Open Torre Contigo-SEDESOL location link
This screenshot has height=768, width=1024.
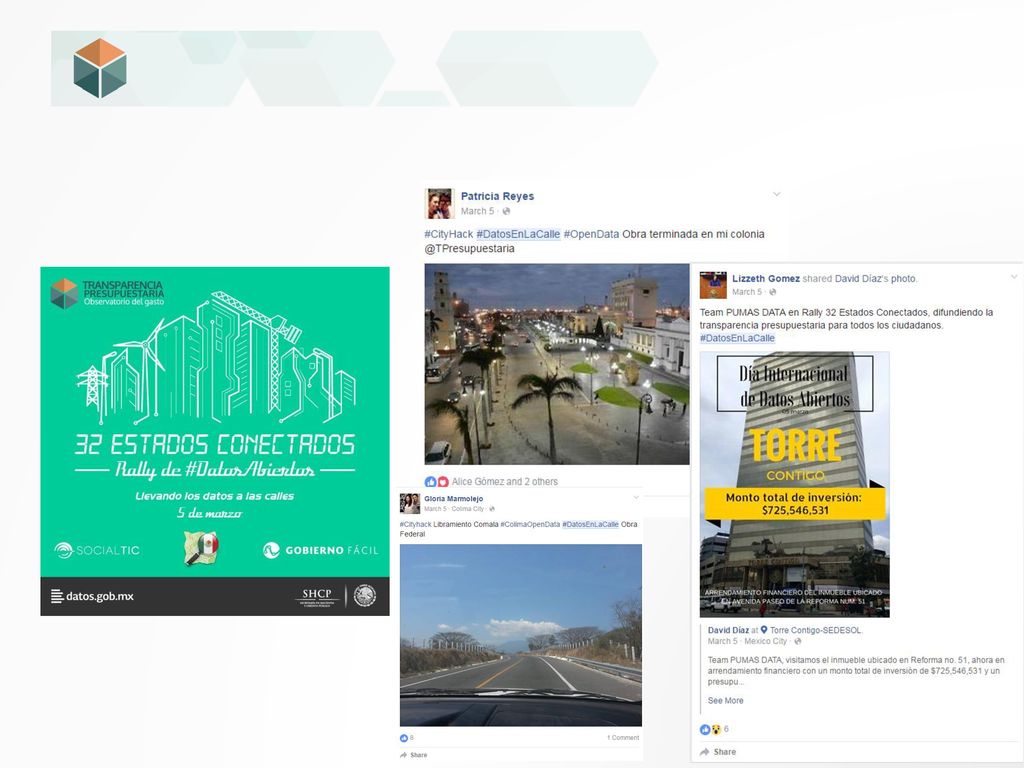pos(816,630)
